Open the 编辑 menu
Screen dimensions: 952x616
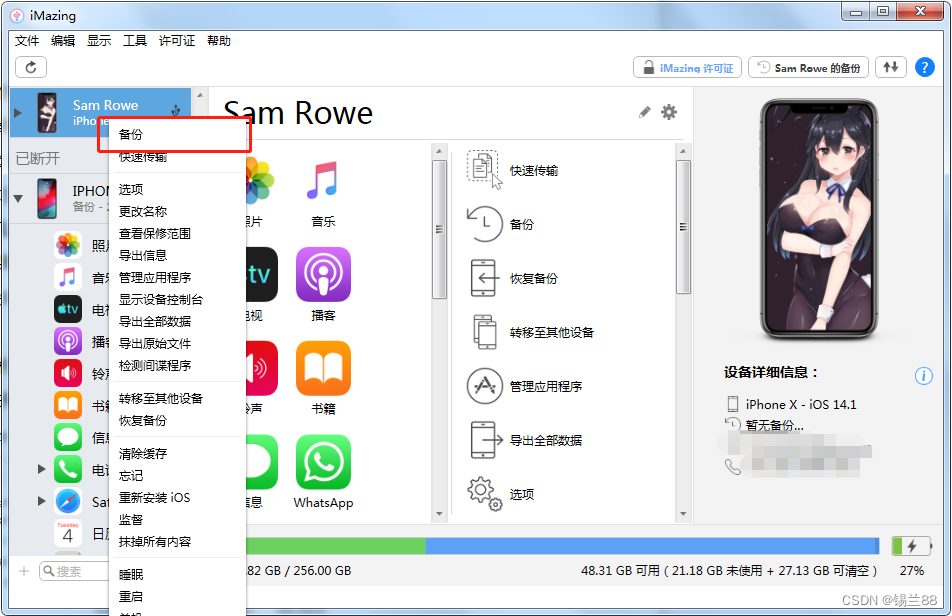tap(63, 41)
